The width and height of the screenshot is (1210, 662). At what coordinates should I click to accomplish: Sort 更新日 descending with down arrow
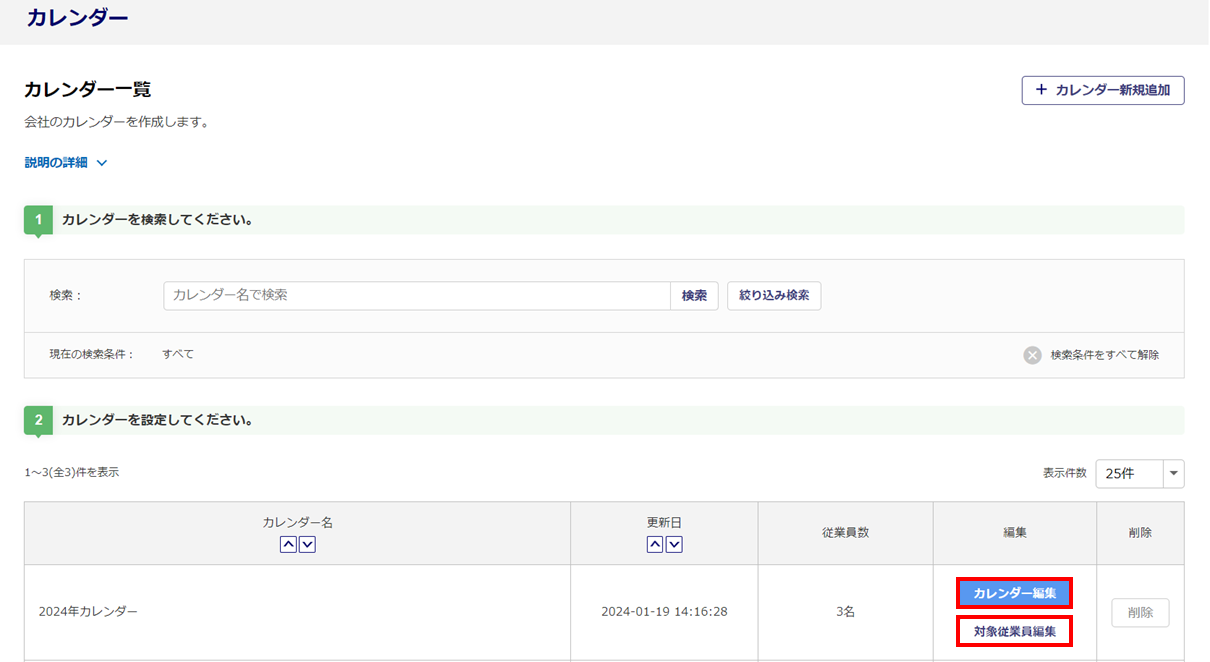tap(675, 545)
